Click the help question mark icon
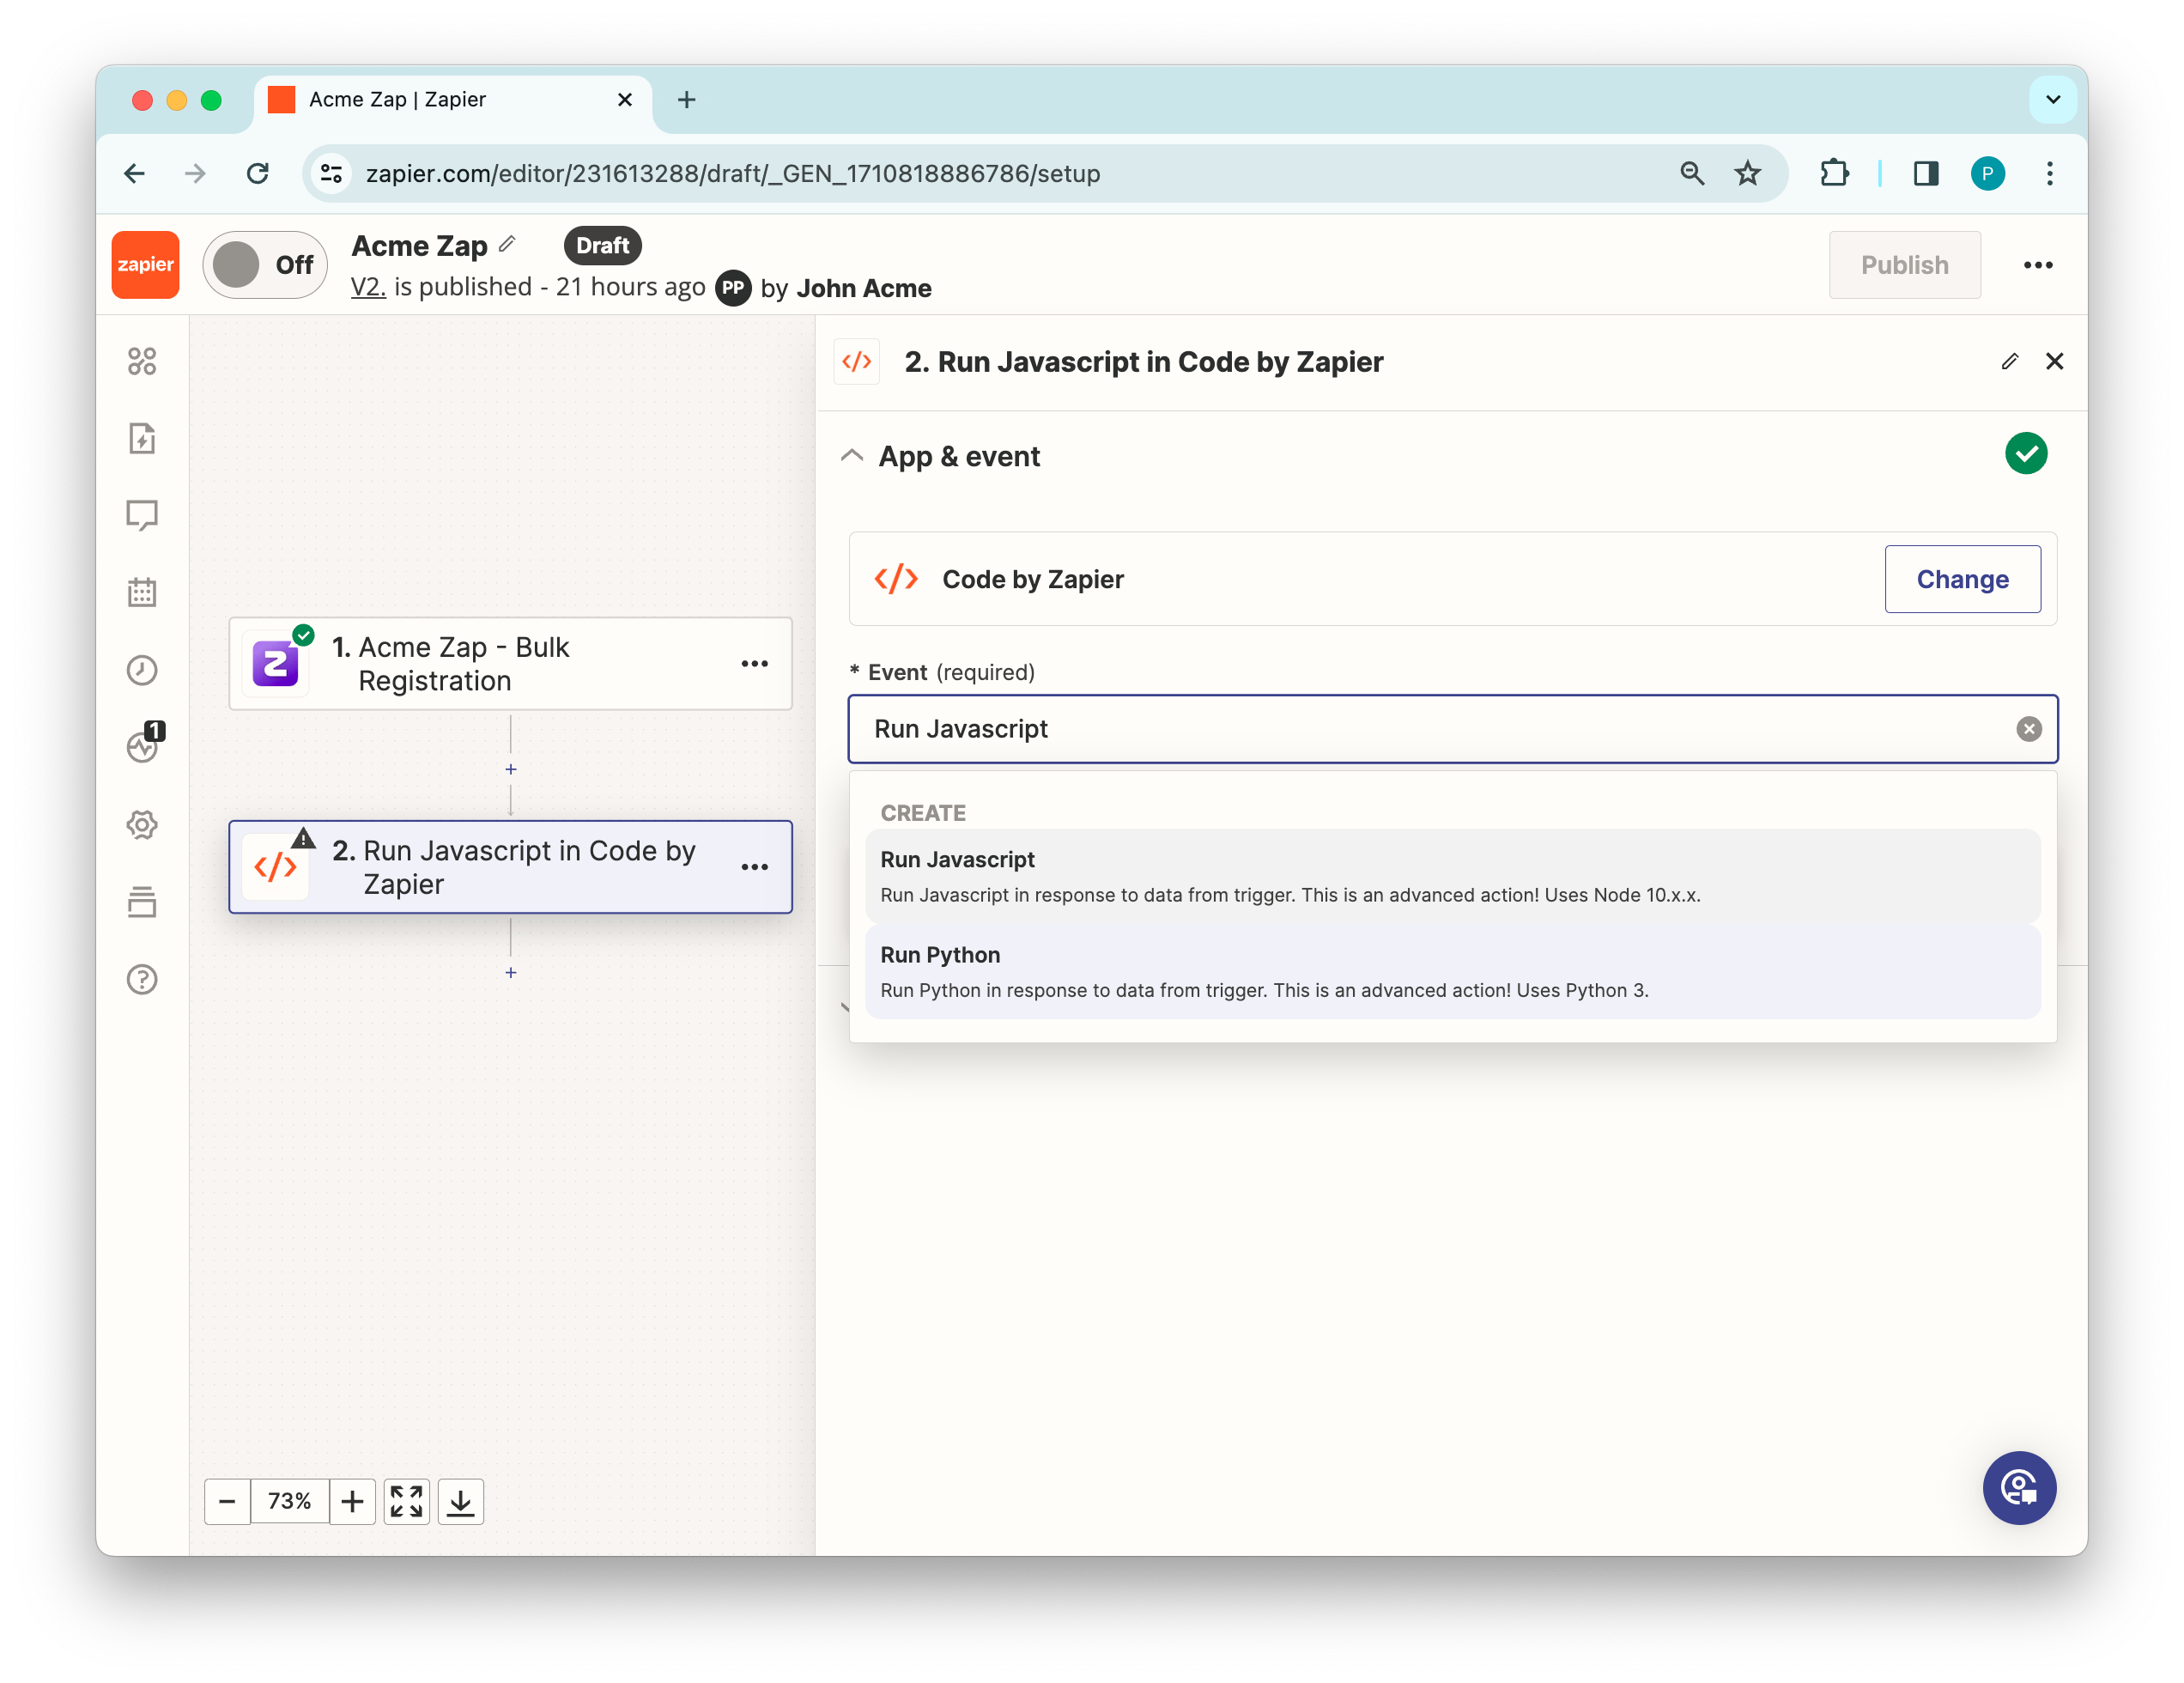Screen dimensions: 2184x1683 [142, 979]
